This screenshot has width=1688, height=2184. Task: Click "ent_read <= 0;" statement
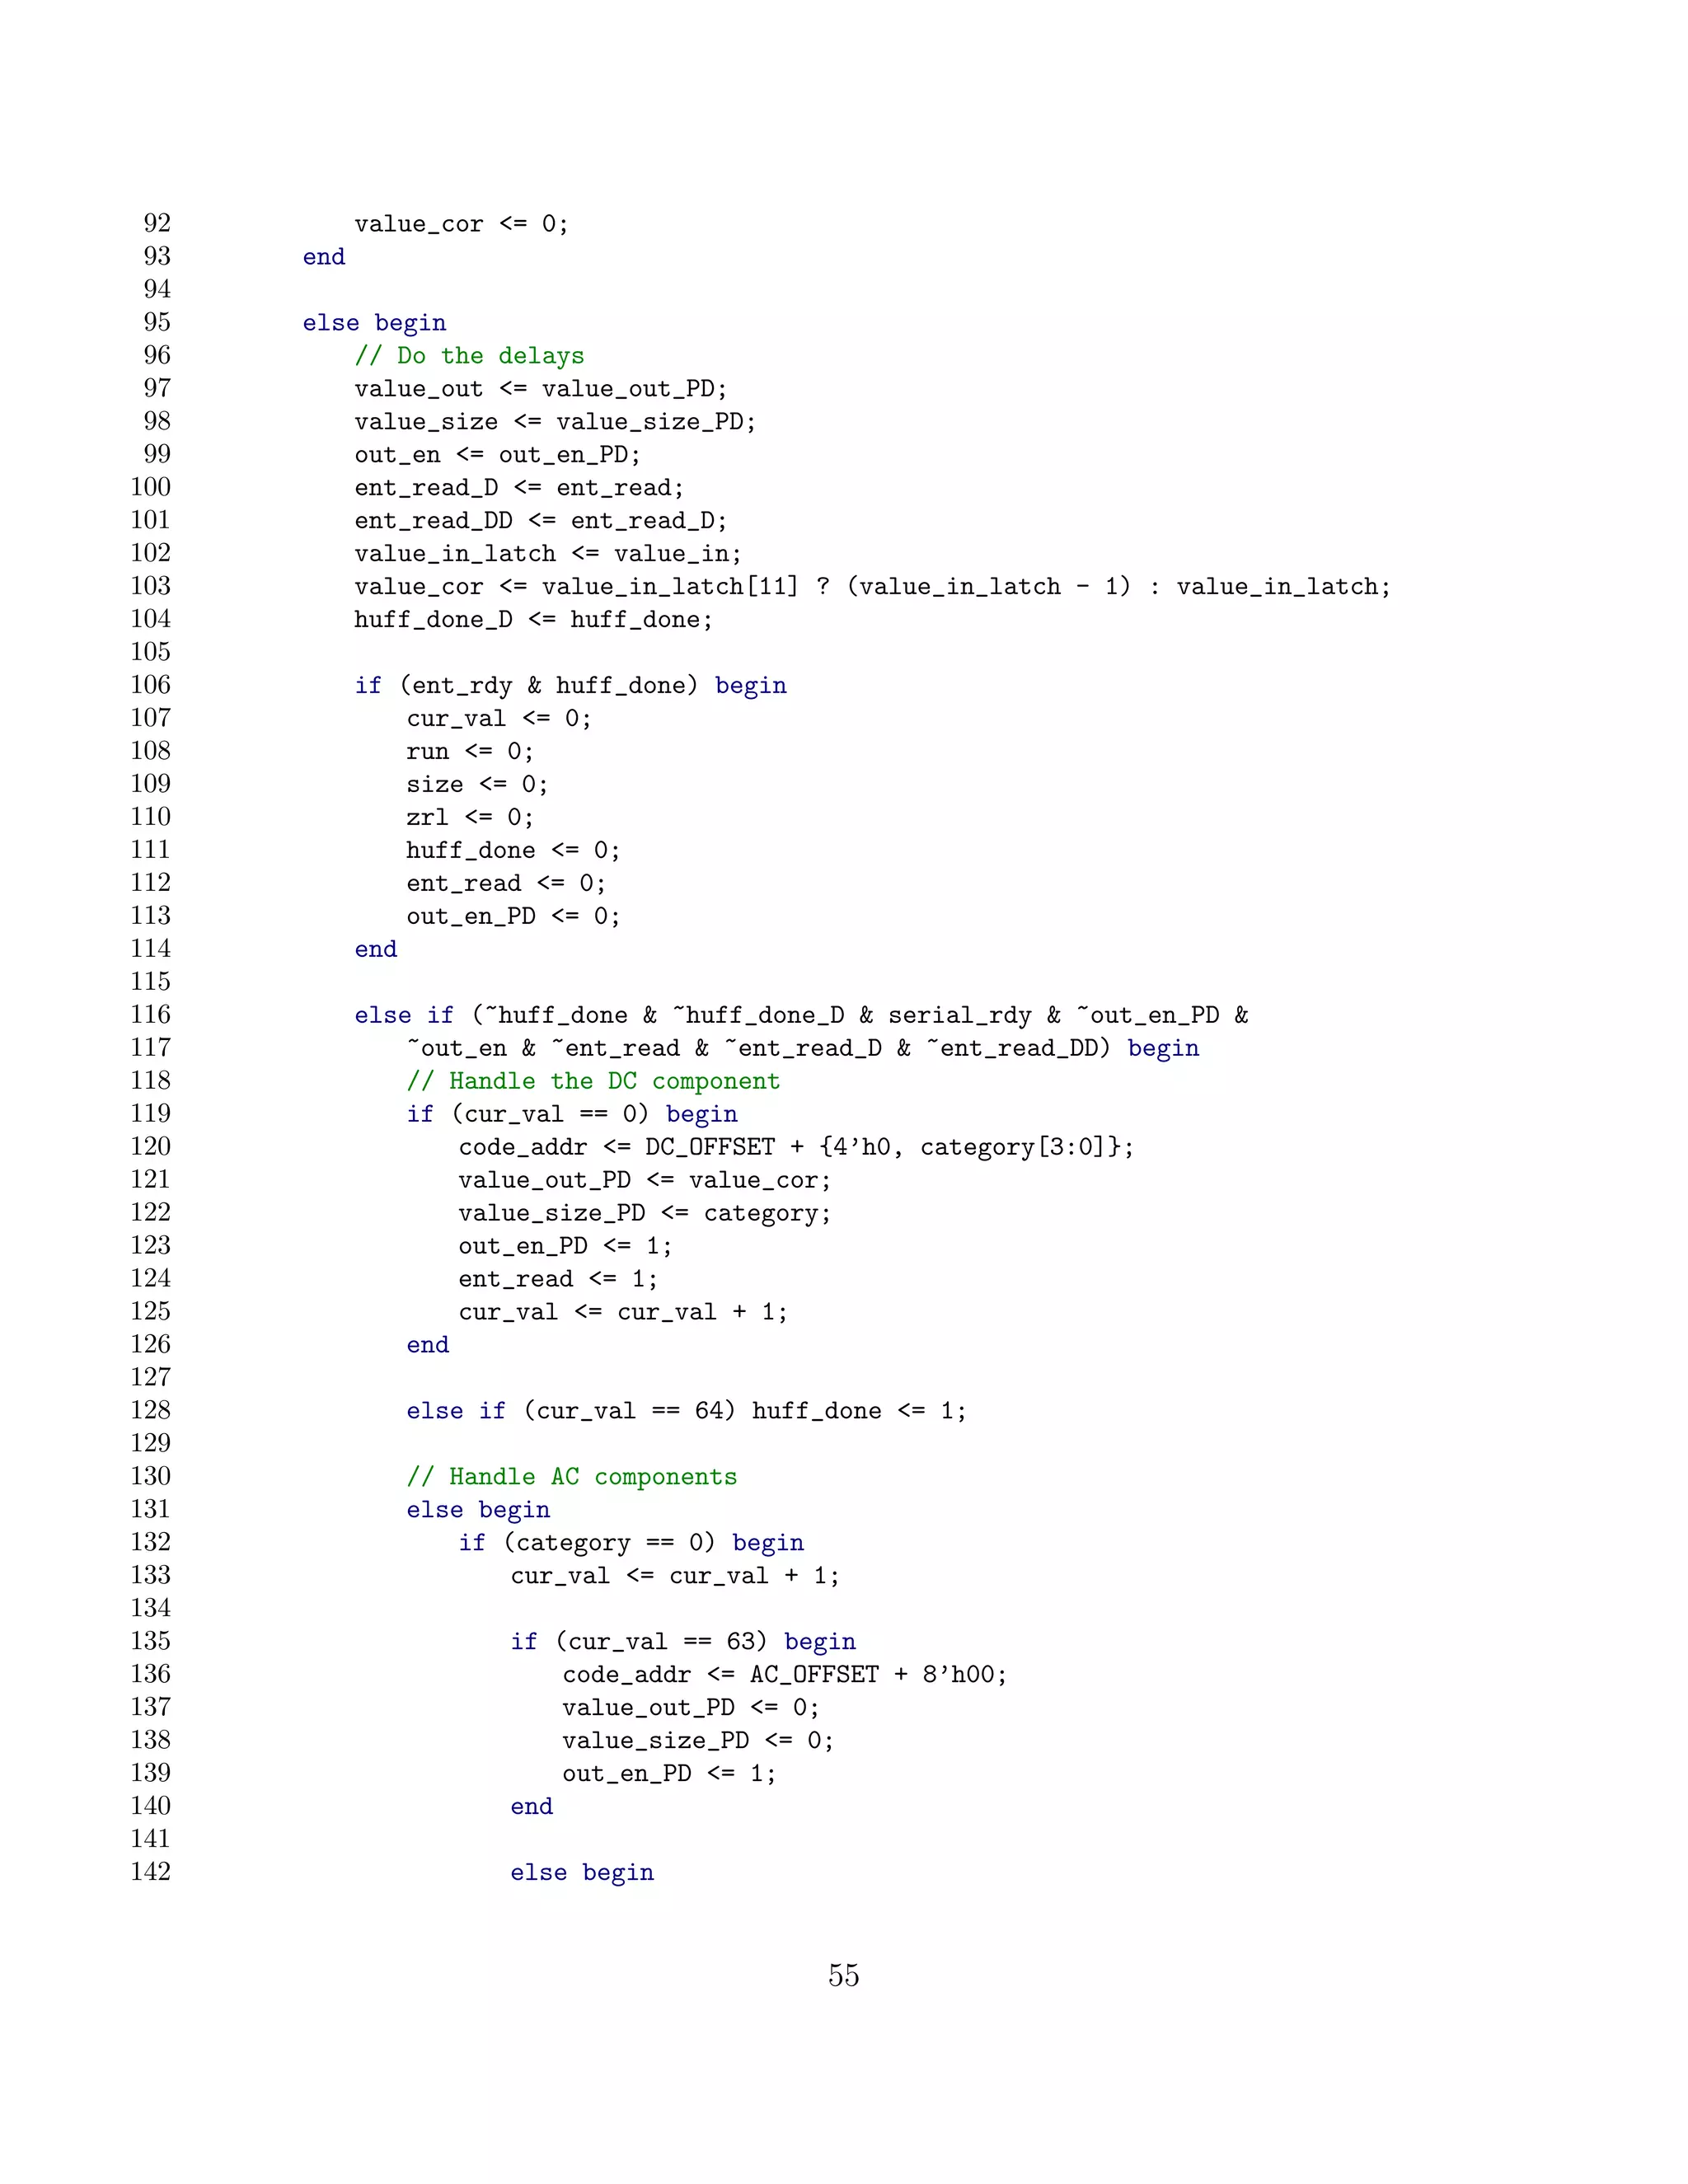click(x=506, y=884)
